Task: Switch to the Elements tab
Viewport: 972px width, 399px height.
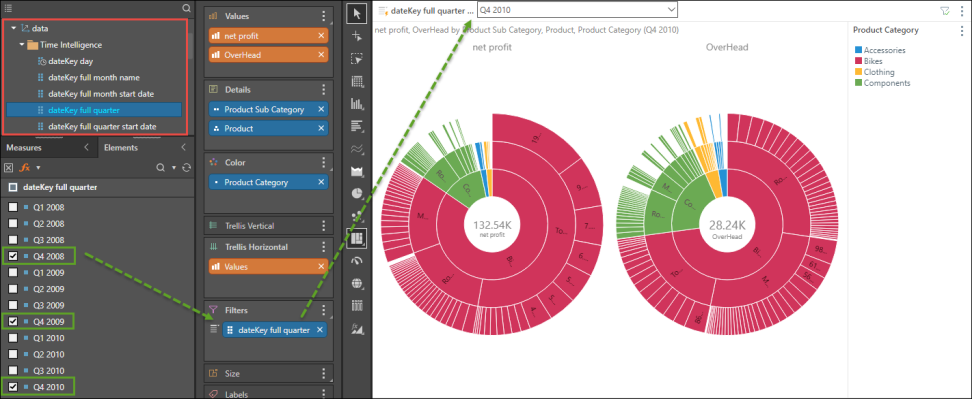Action: pos(121,147)
